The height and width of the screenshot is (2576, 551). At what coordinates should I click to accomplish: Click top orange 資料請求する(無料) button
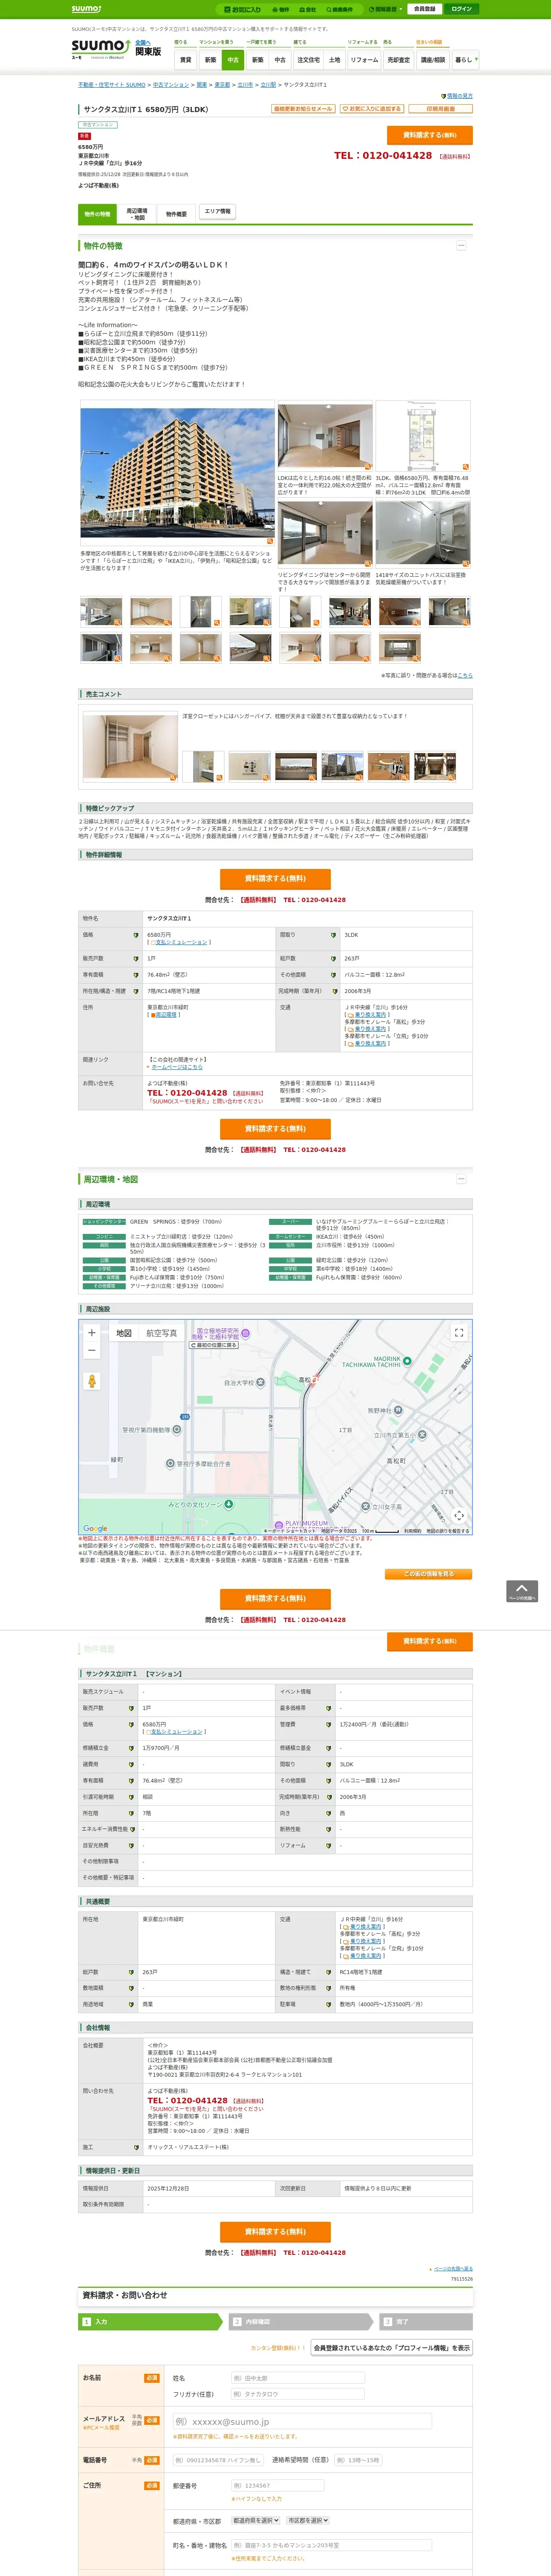point(430,135)
